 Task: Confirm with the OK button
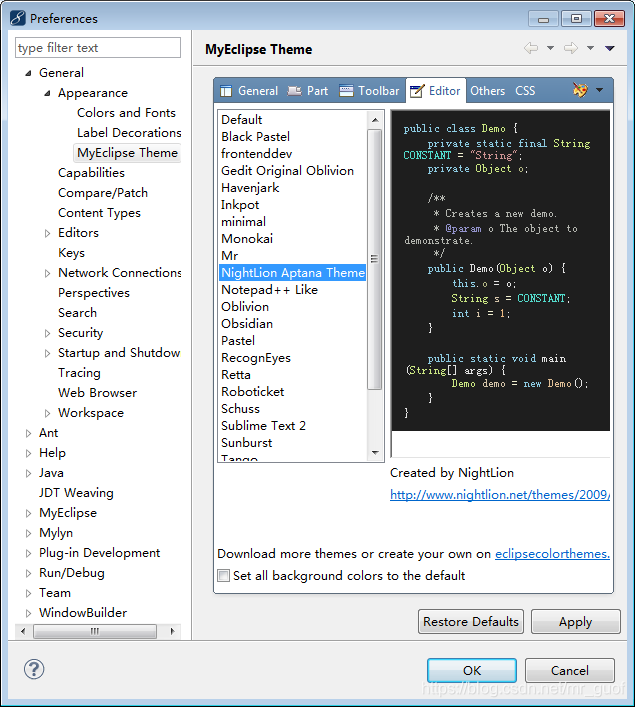pyautogui.click(x=472, y=670)
